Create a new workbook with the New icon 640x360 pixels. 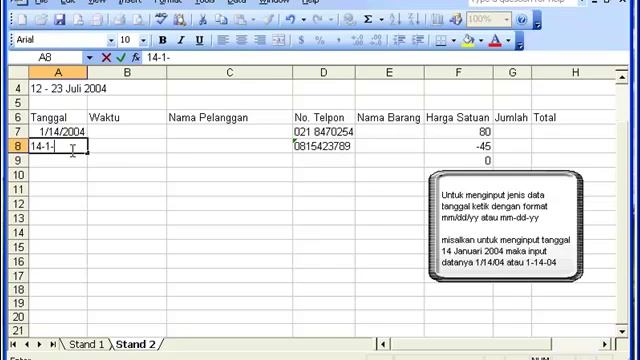[x=22, y=19]
